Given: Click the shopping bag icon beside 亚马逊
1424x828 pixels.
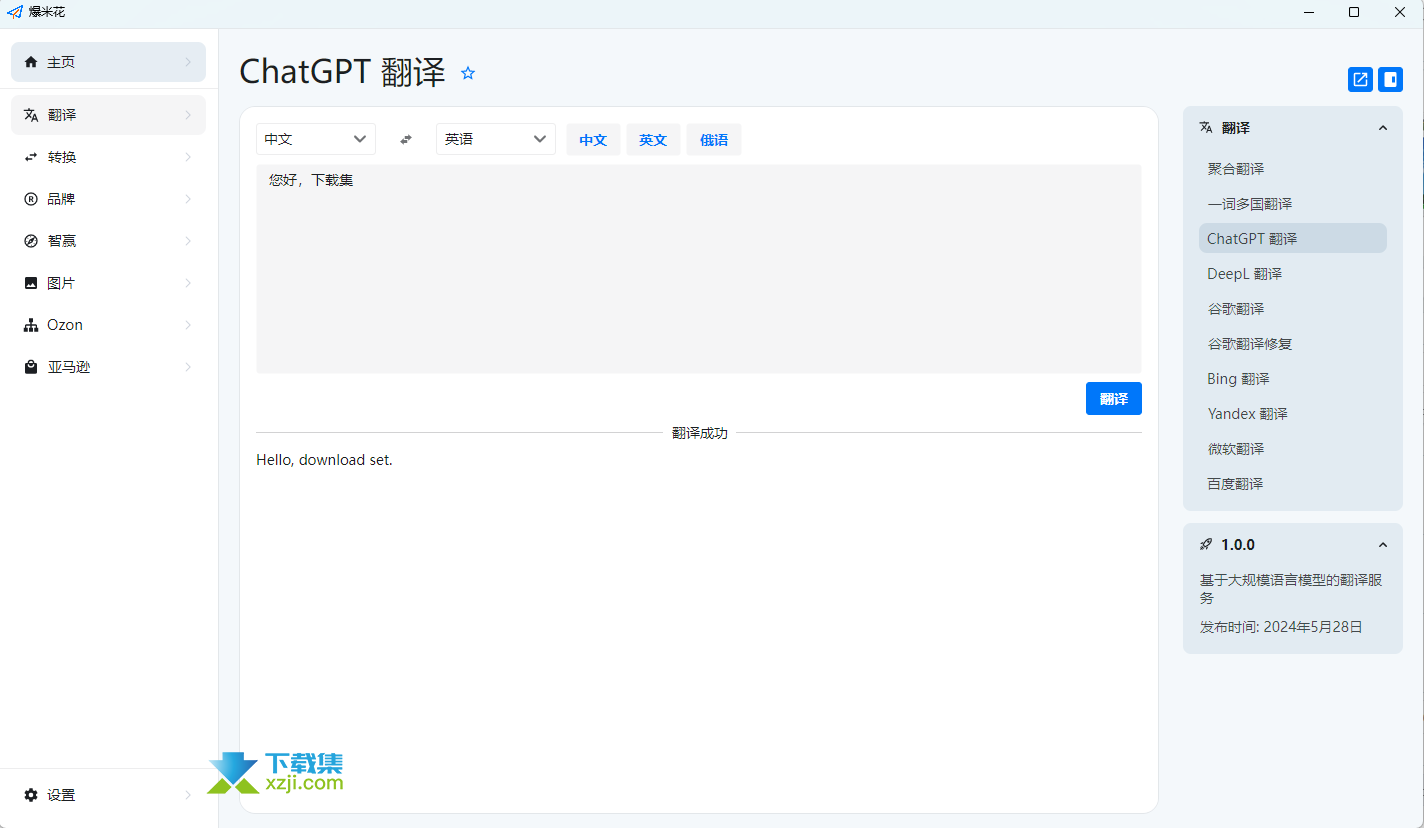Looking at the screenshot, I should pyautogui.click(x=31, y=367).
